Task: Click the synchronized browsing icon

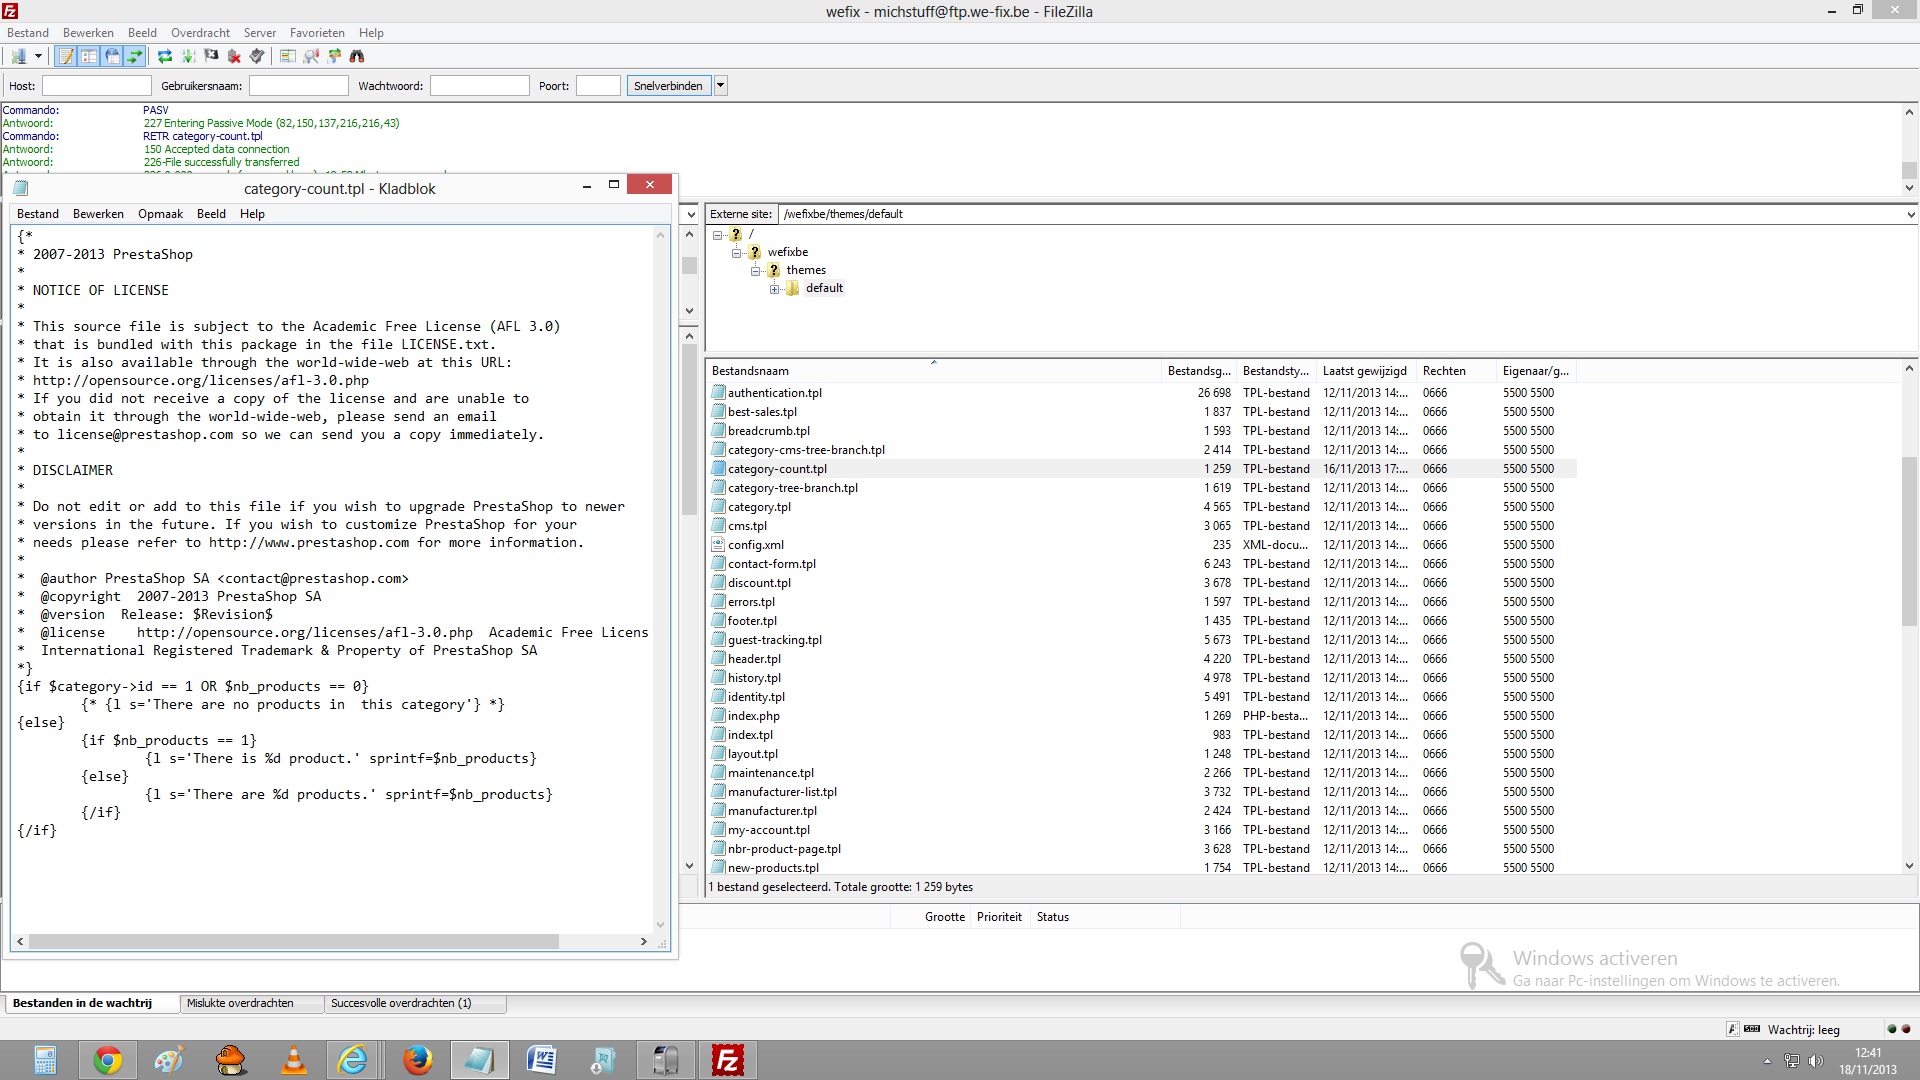Action: 334,56
